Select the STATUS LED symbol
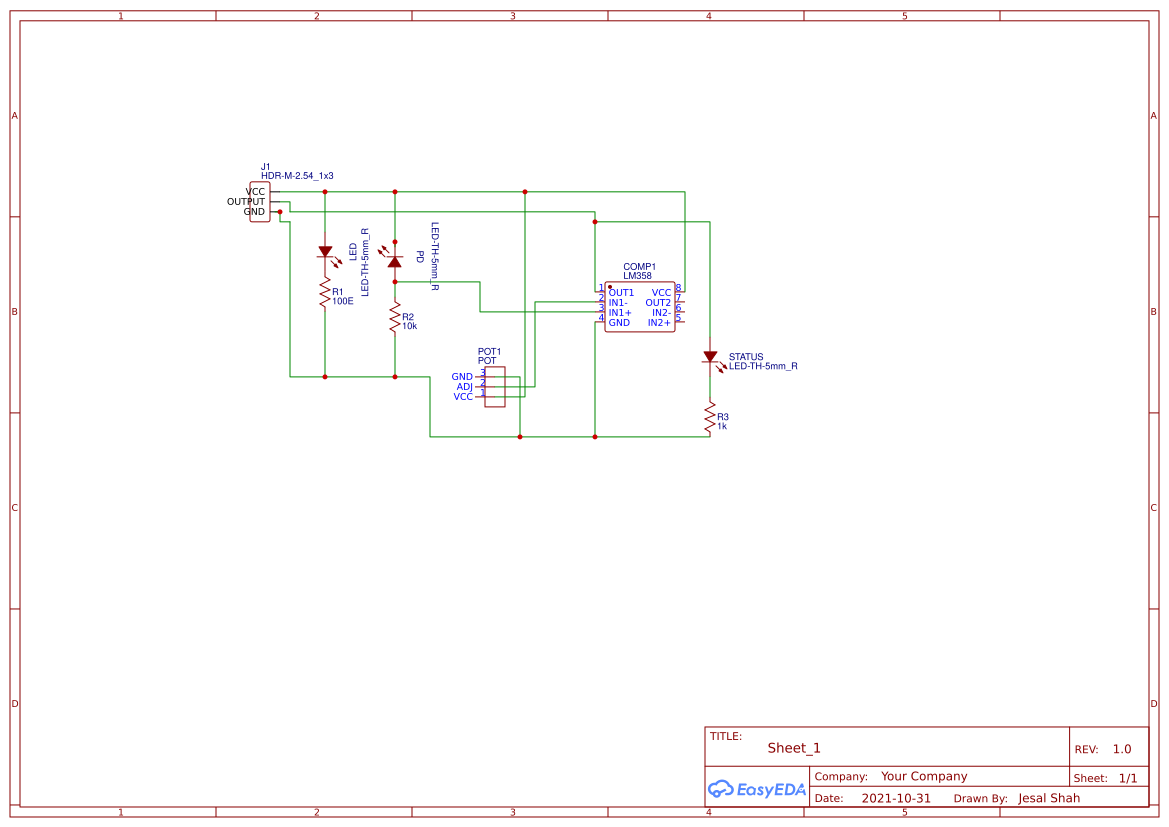The height and width of the screenshot is (827, 1169). (x=710, y=357)
